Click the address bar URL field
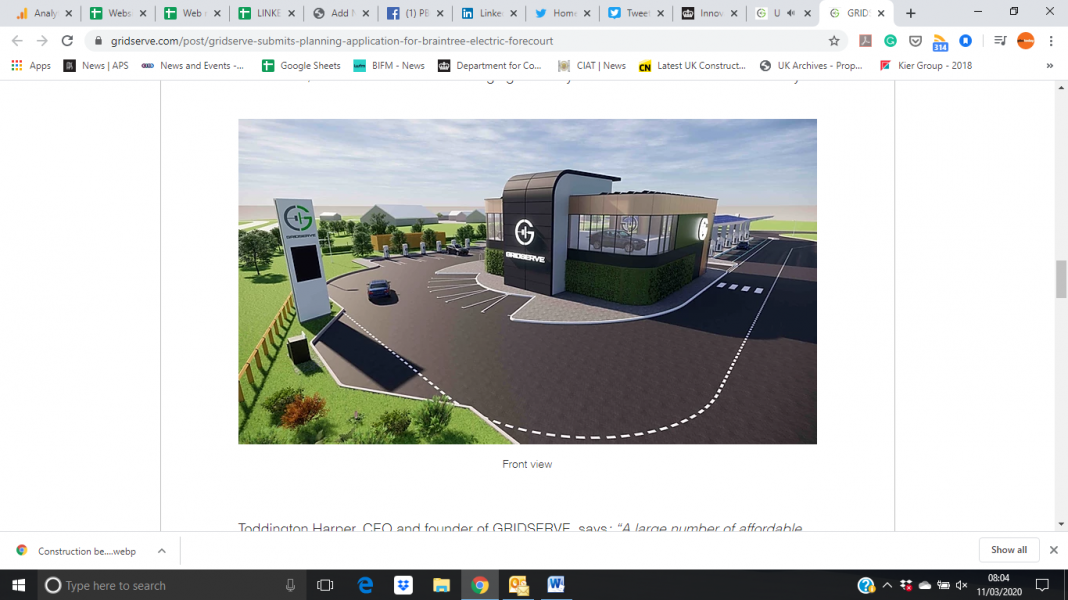 point(450,41)
